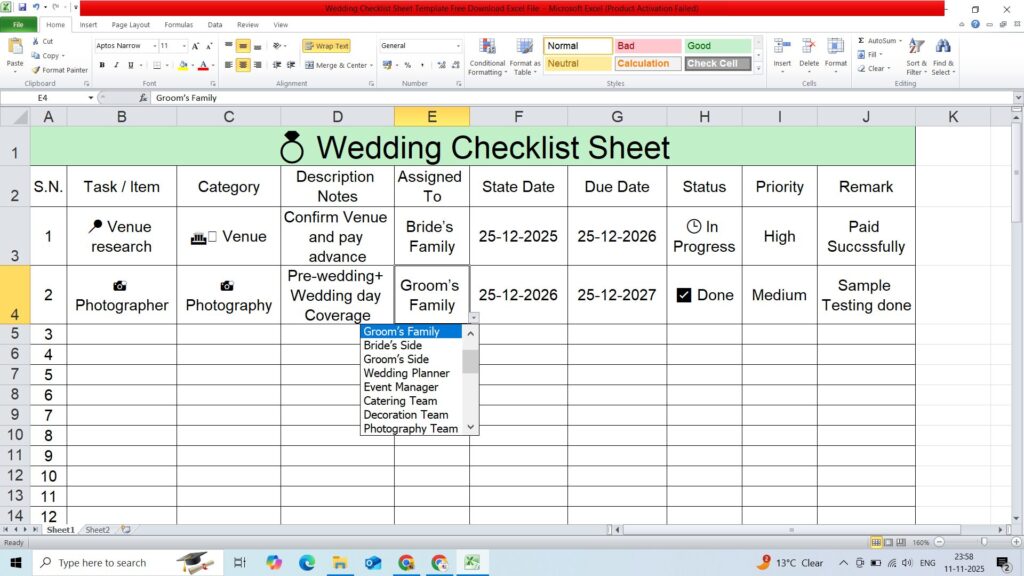1024x576 pixels.
Task: Click the Insert Function fx icon
Action: click(144, 98)
